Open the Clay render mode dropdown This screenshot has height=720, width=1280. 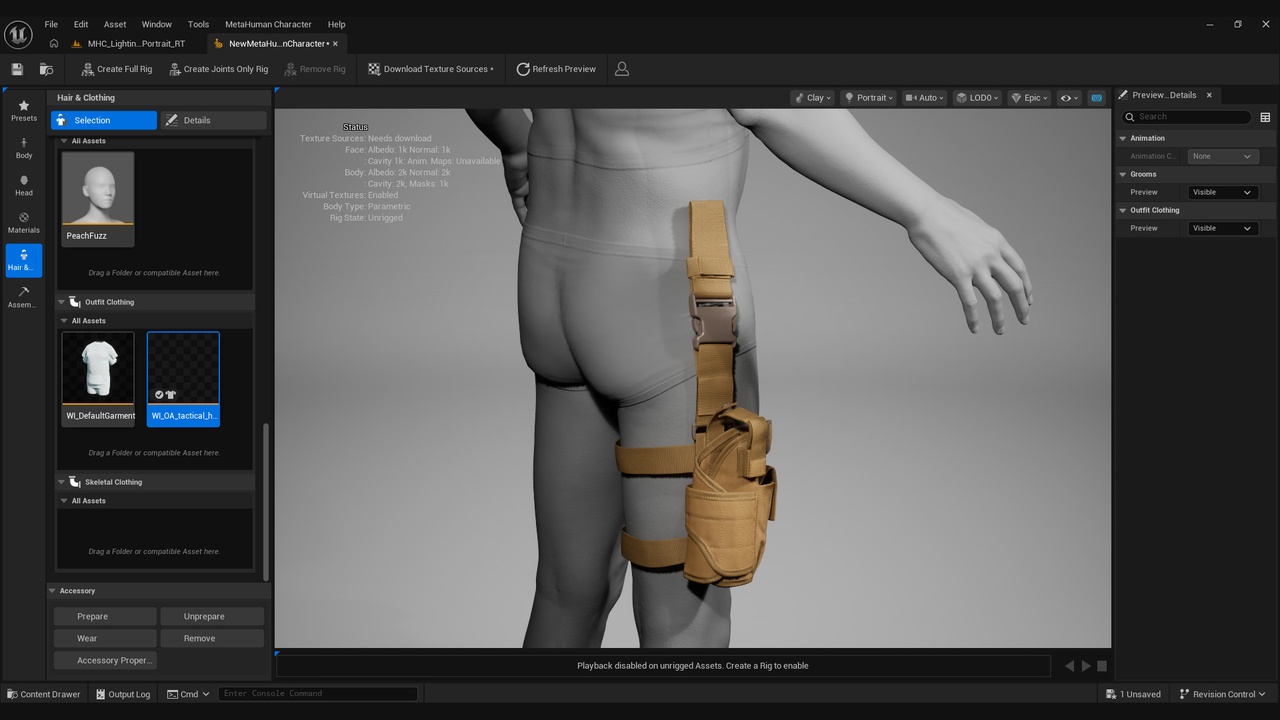point(813,98)
